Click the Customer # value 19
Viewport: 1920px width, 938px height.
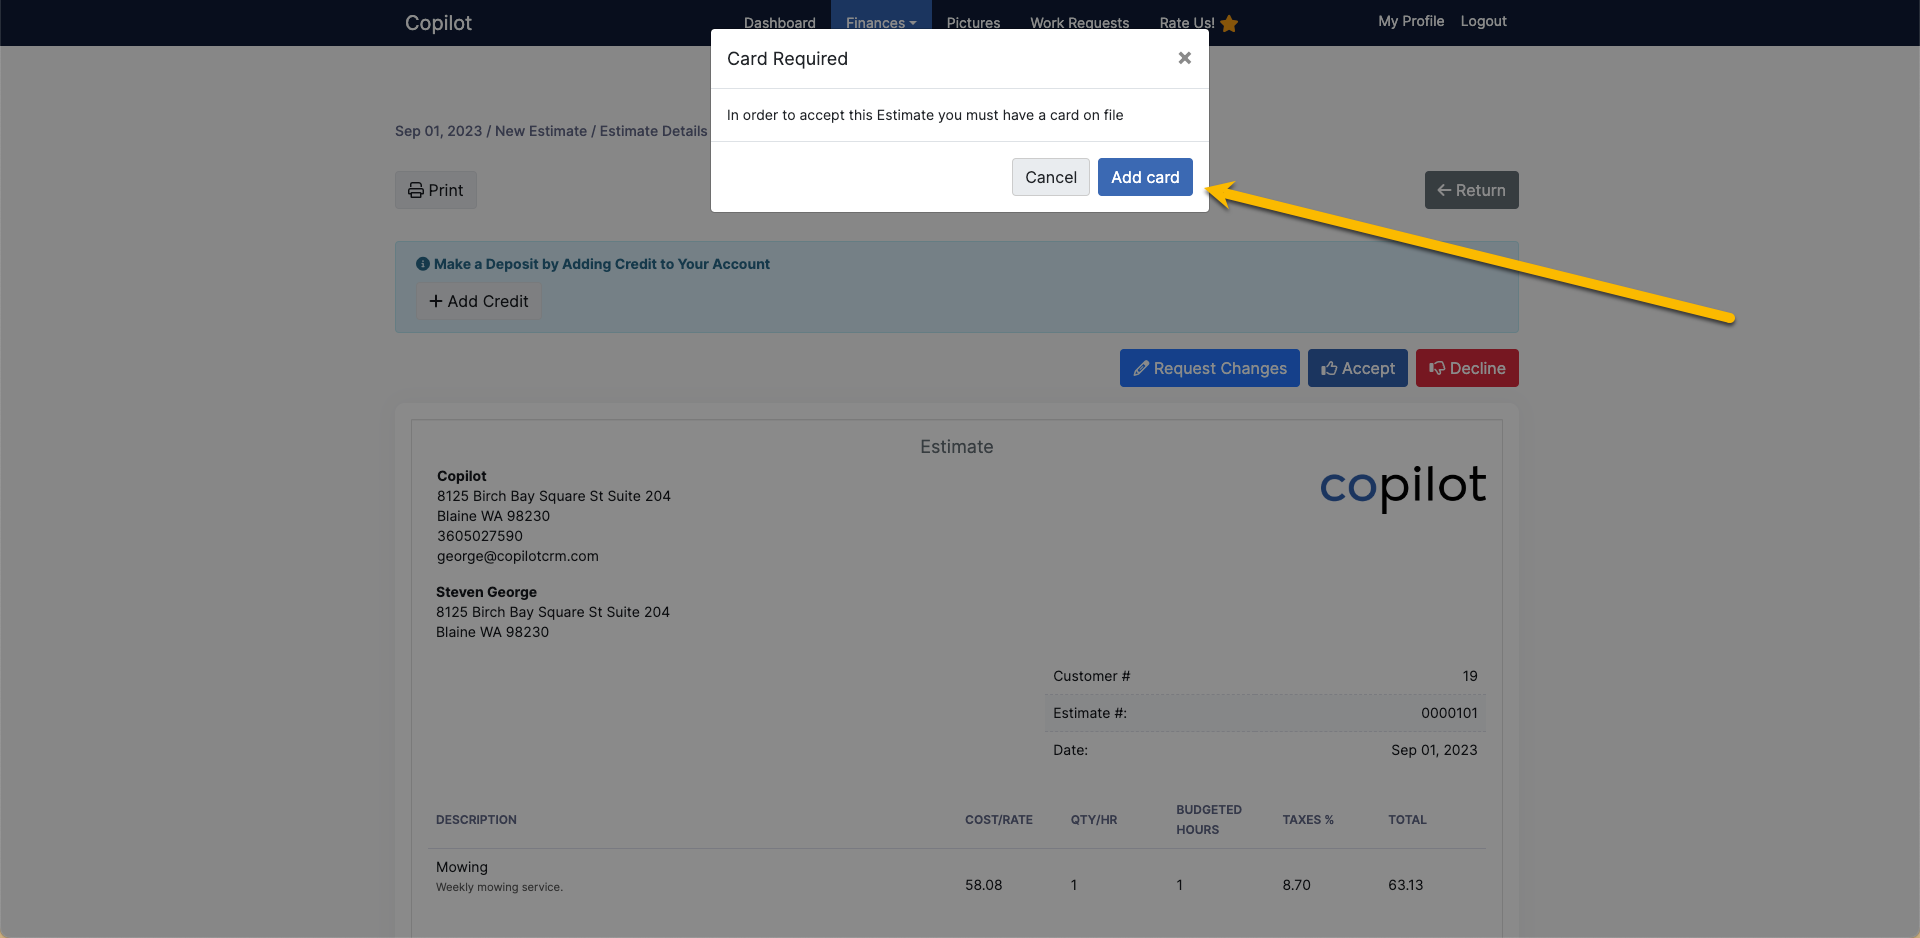[x=1470, y=676]
